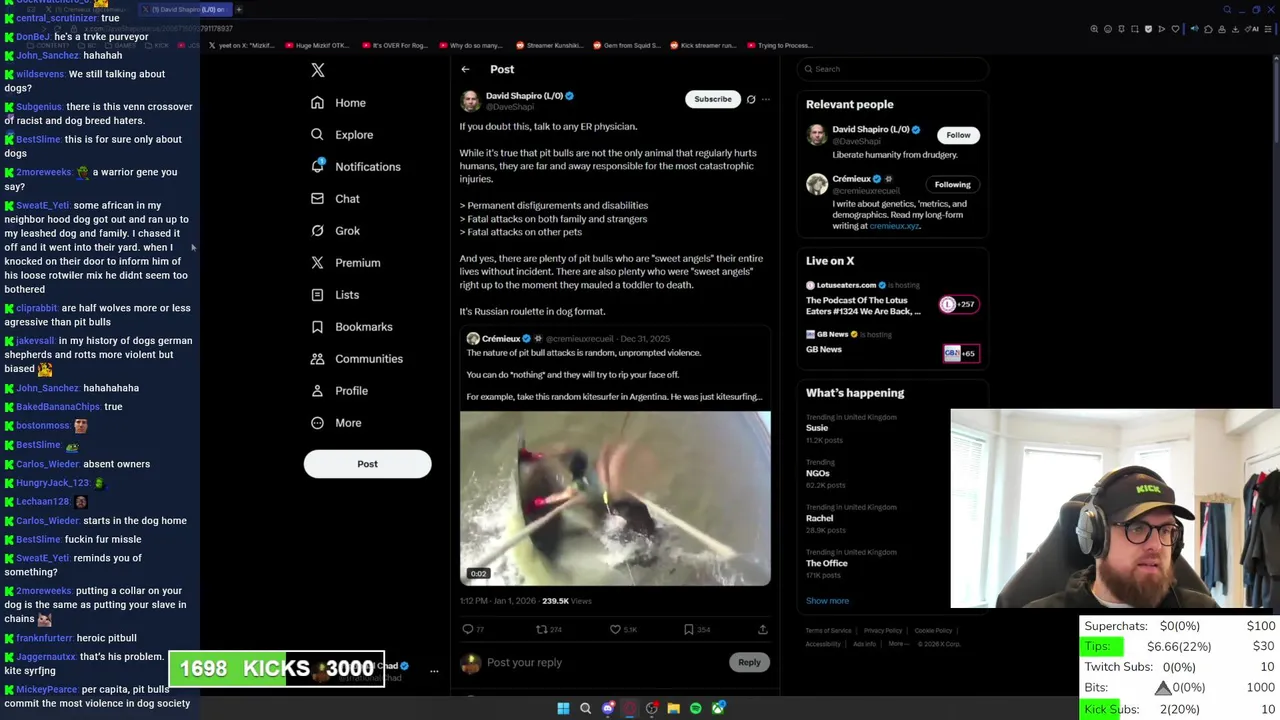Open the Terms of Service footer link
Viewport: 1280px width, 720px height.
[829, 631]
